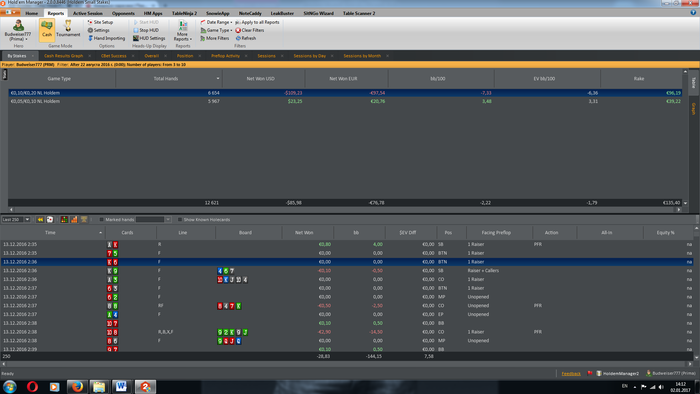Open HUD Settings
The width and height of the screenshot is (700, 394).
(149, 38)
